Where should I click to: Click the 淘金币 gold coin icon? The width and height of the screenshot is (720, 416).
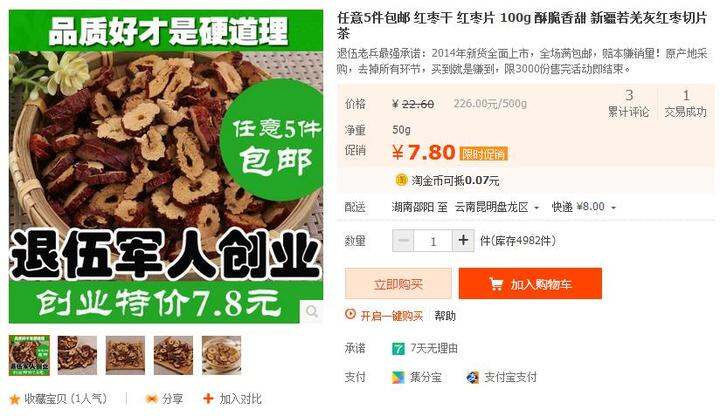point(401,180)
